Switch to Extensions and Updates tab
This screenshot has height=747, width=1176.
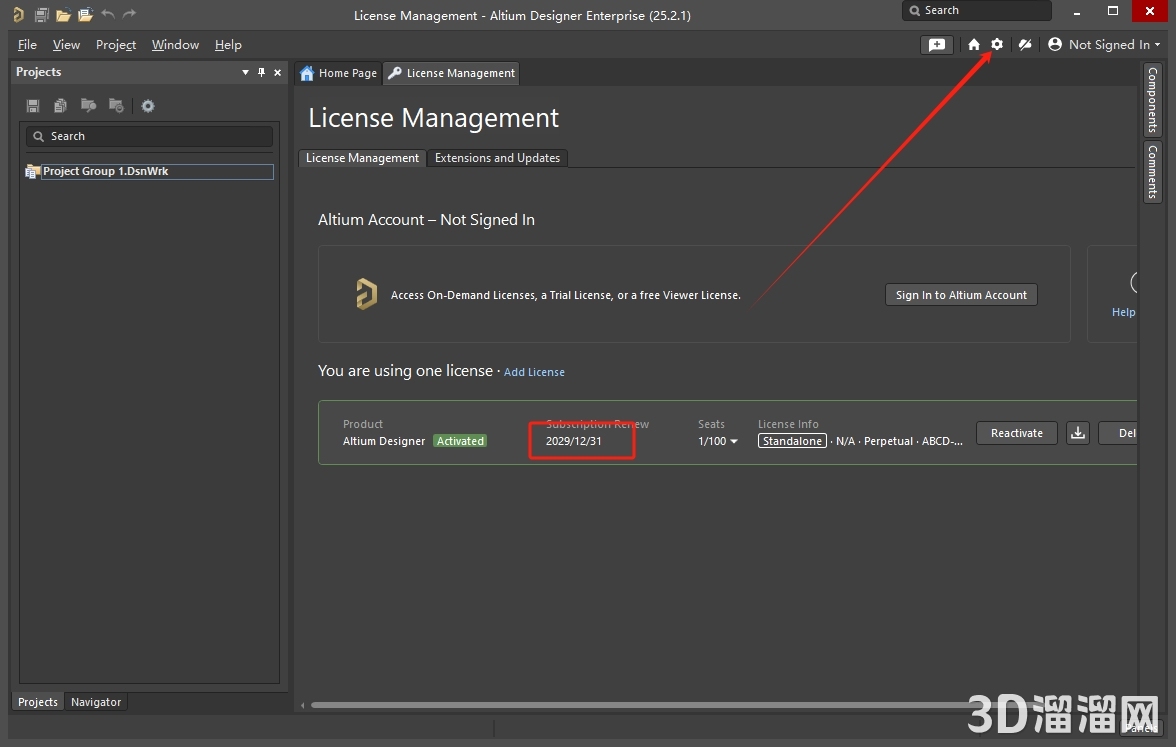[x=497, y=158]
